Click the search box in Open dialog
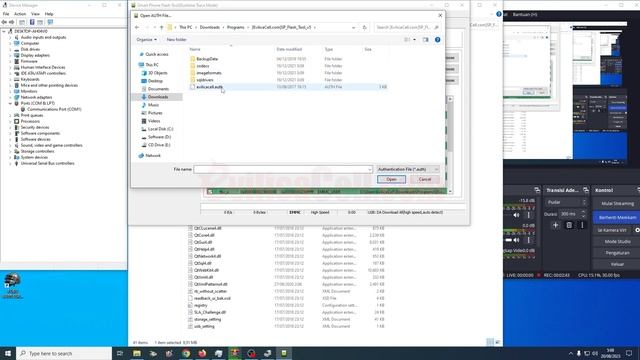 pos(407,27)
